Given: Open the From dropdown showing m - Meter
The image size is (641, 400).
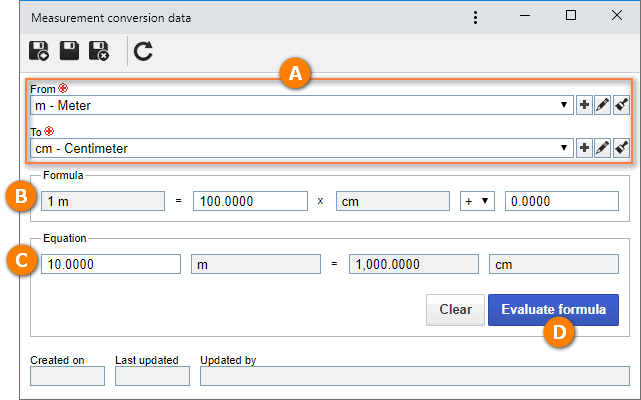Looking at the screenshot, I should 302,105.
